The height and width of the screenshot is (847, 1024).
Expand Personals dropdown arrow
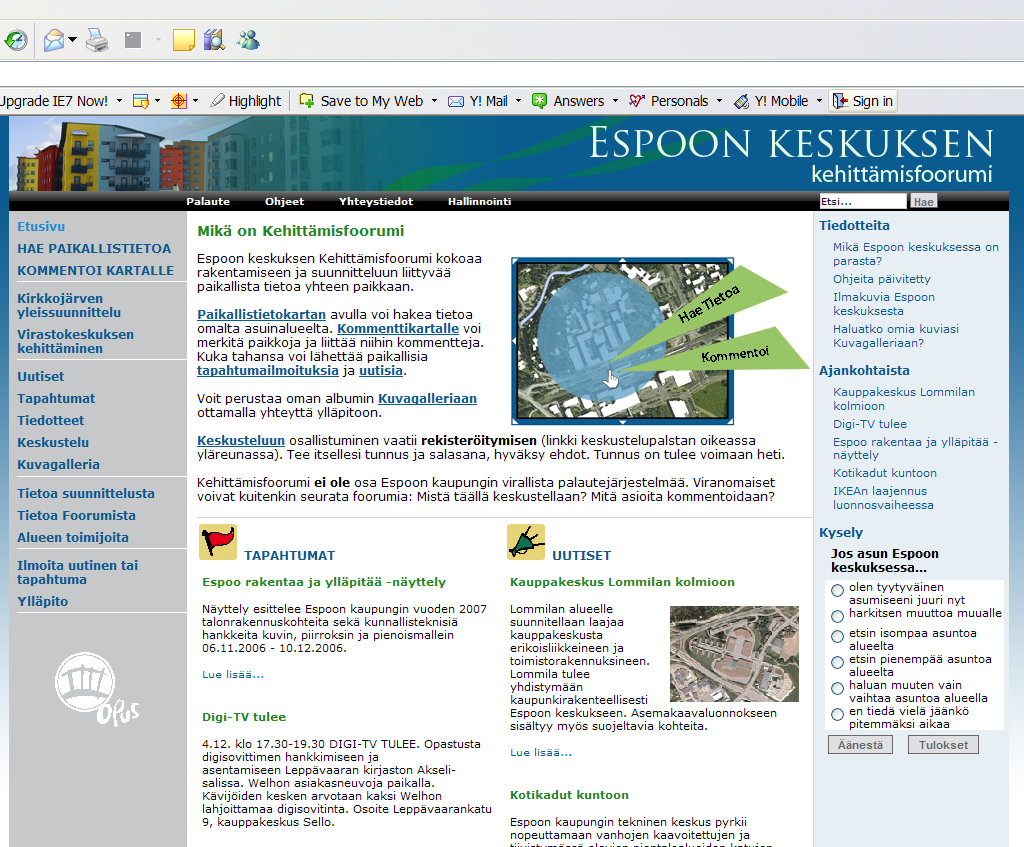click(719, 101)
